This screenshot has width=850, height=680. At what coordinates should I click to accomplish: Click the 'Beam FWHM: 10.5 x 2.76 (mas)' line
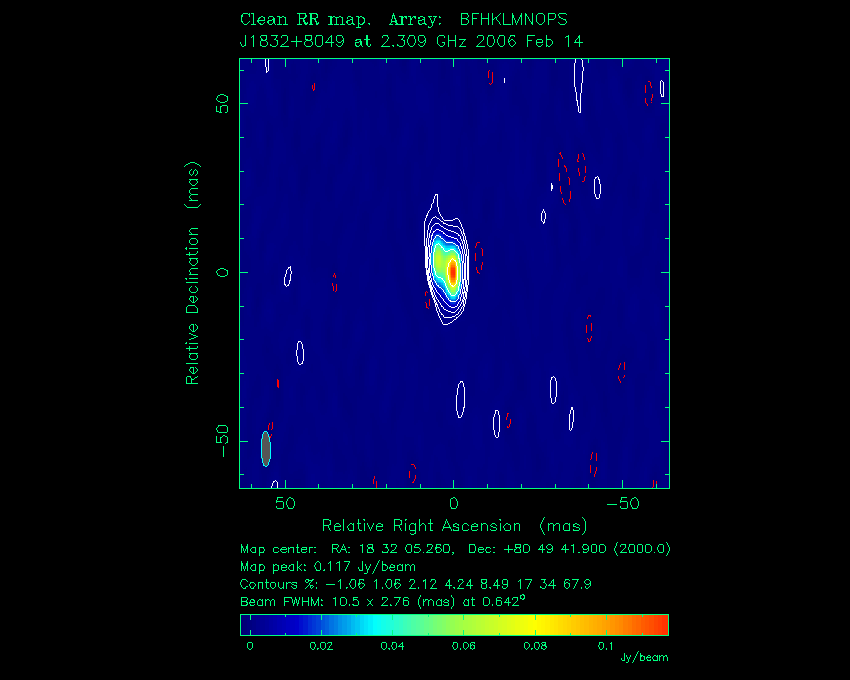[x=383, y=601]
